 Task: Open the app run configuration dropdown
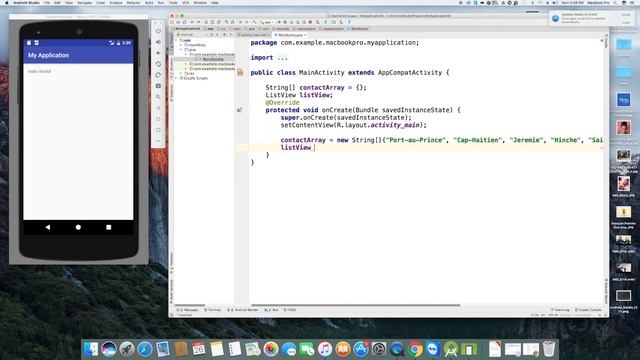point(266,22)
